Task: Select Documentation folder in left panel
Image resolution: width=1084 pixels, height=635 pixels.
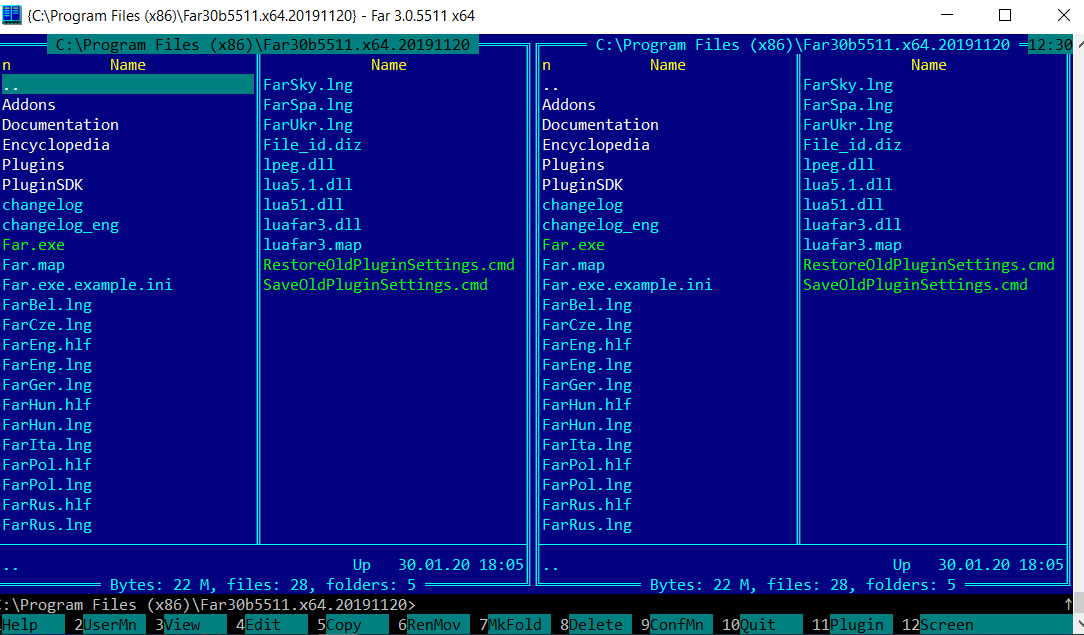Action: click(x=60, y=125)
